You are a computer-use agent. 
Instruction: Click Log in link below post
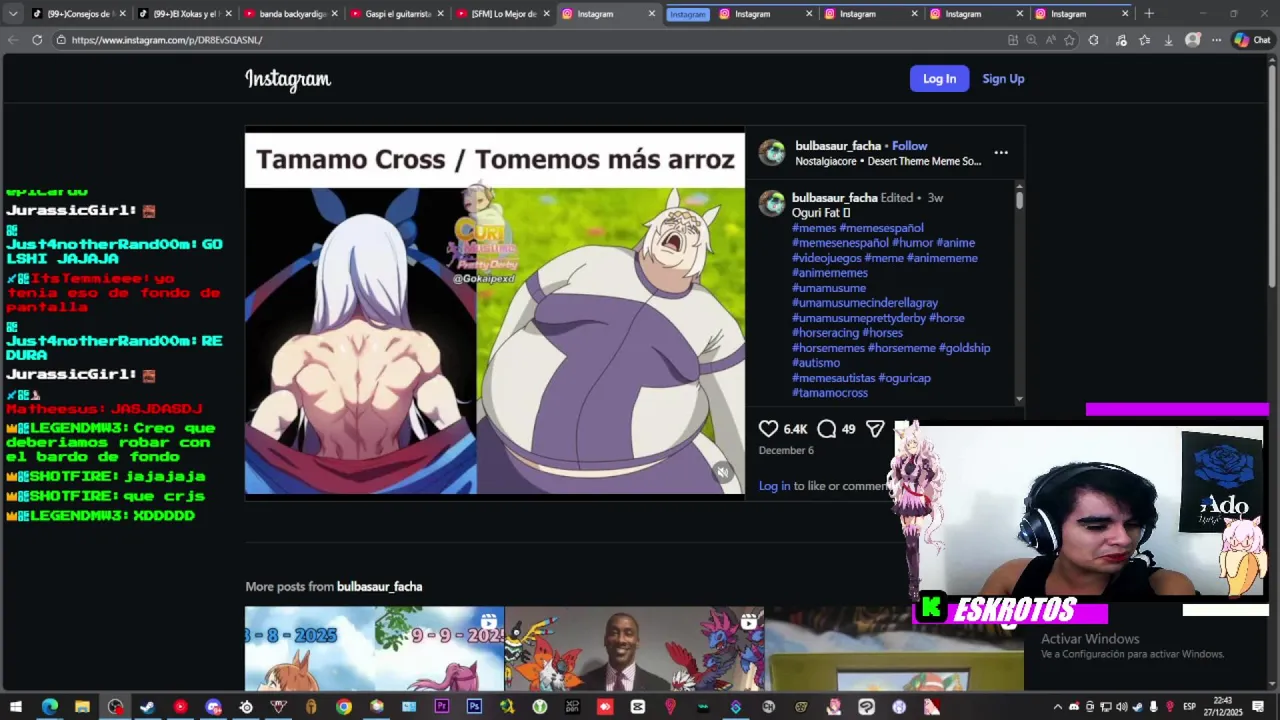point(774,486)
